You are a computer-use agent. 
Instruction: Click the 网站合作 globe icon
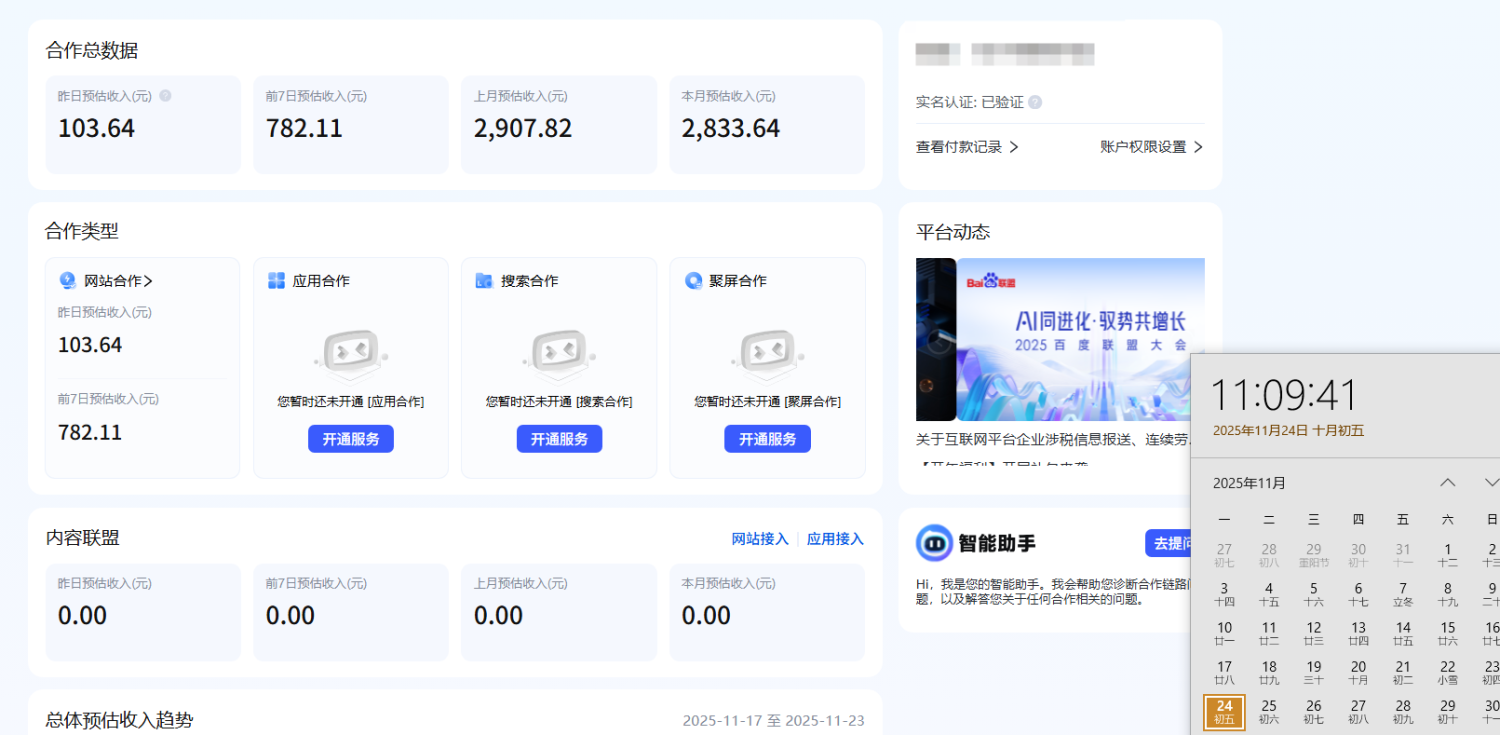[66, 281]
